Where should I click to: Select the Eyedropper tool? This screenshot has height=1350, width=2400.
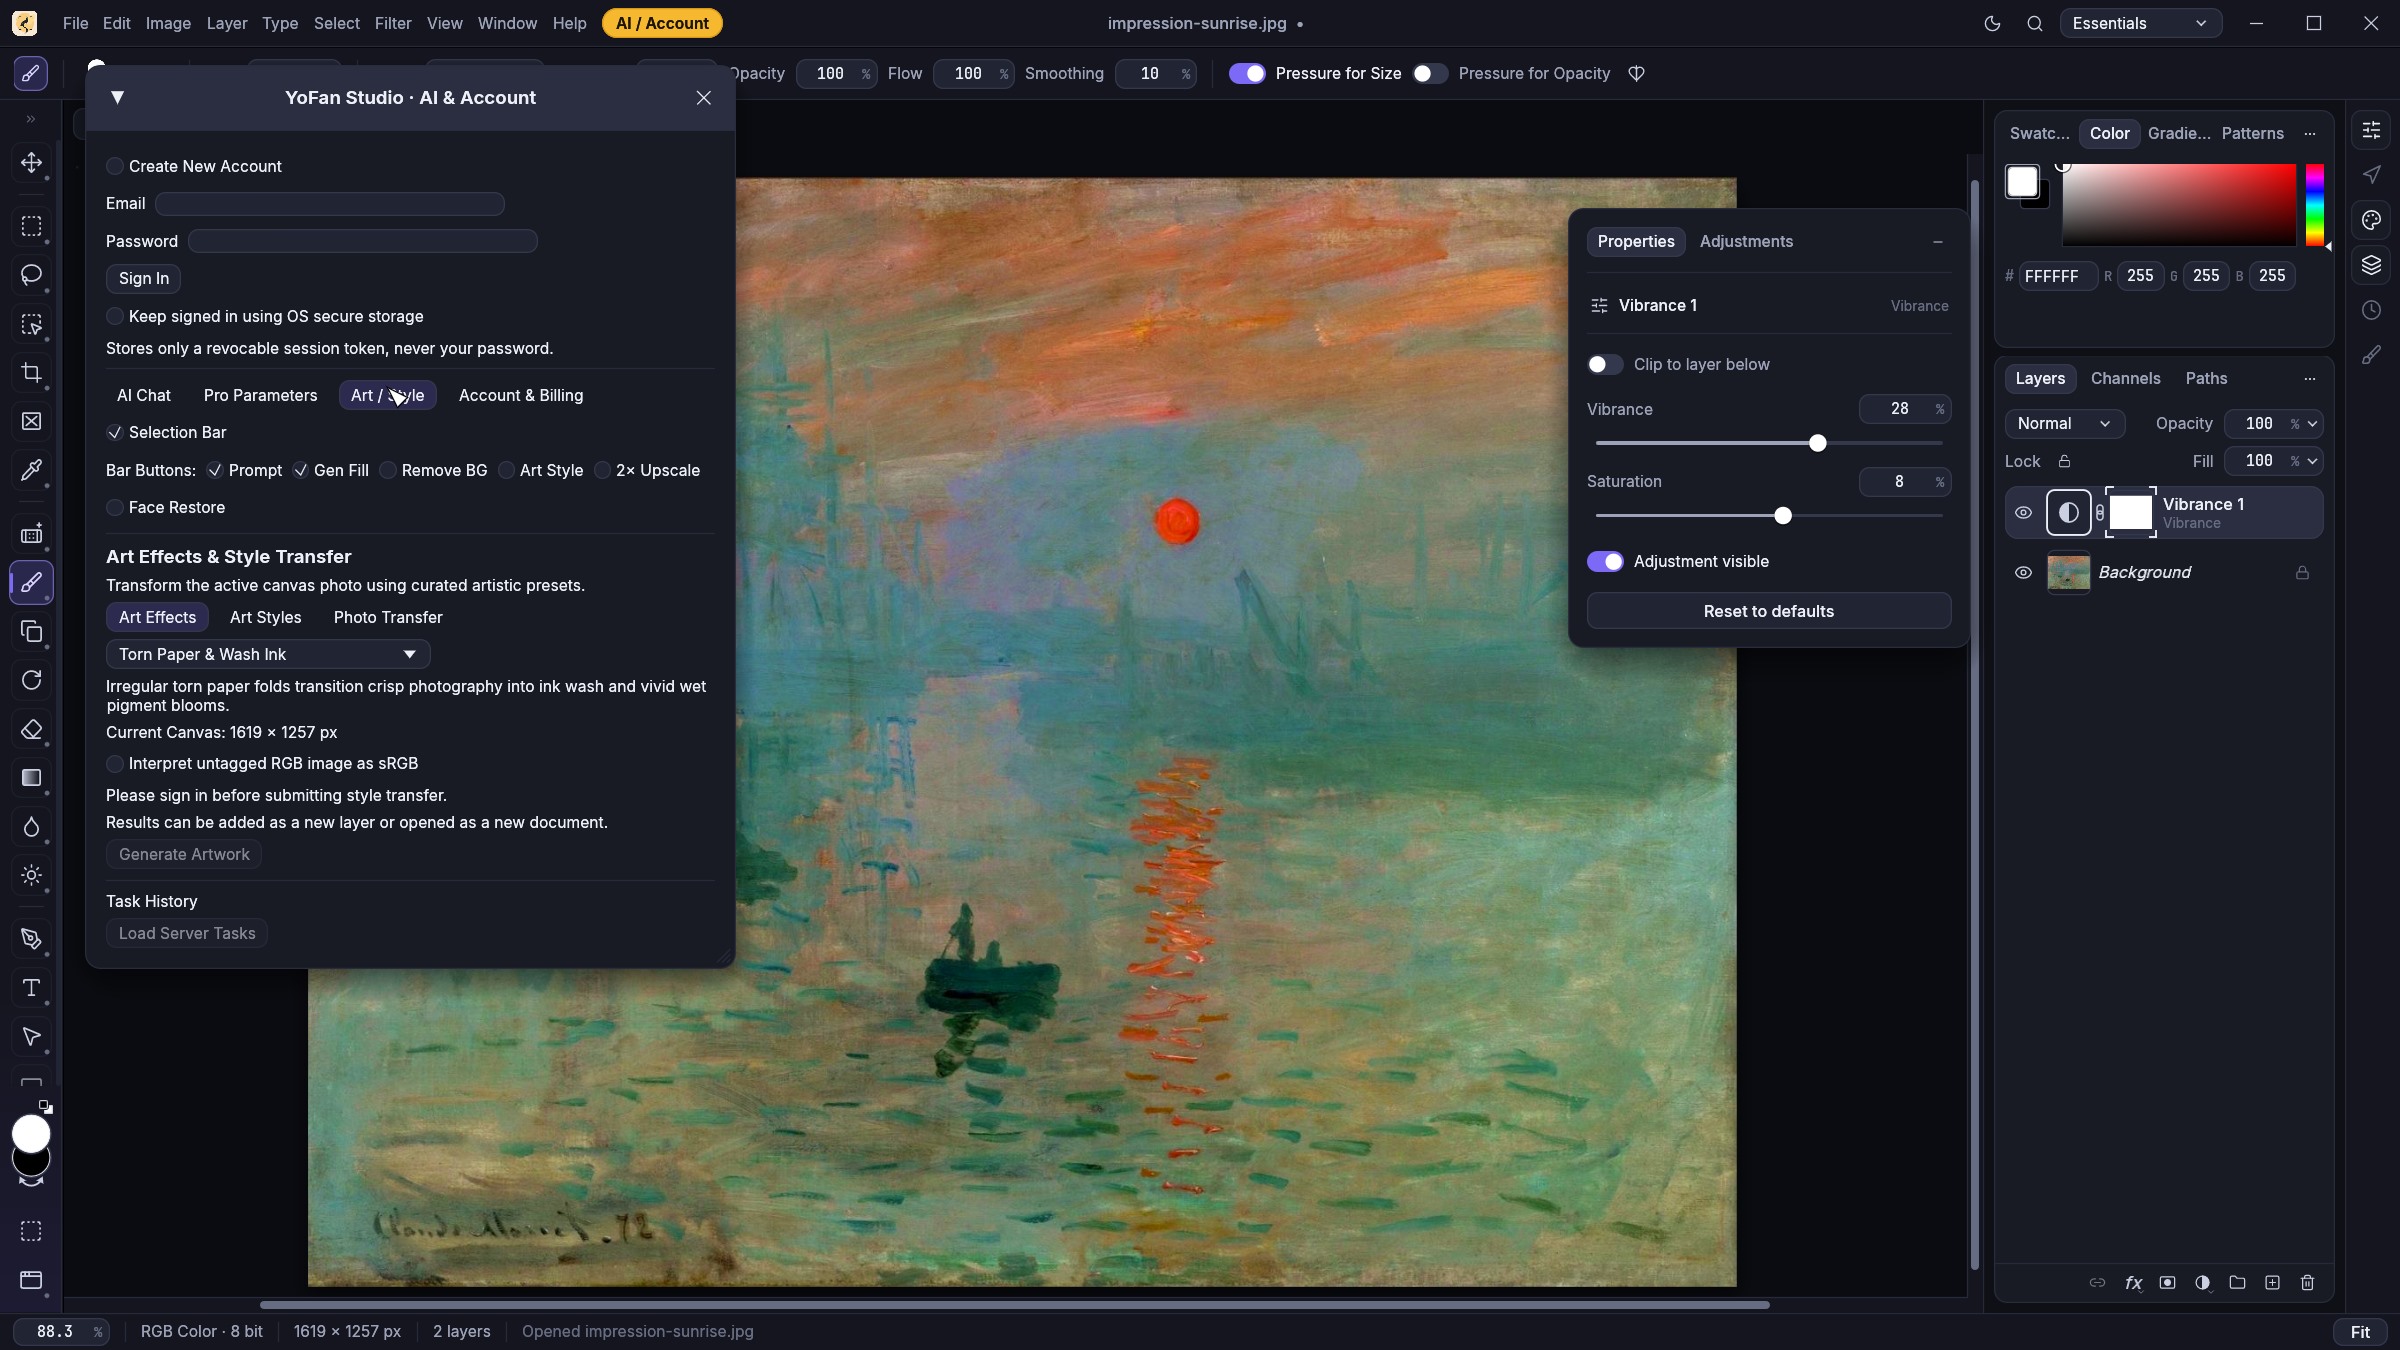tap(31, 470)
